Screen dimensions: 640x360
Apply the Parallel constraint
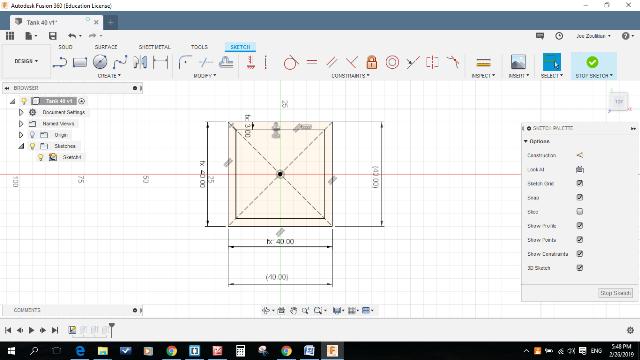[x=332, y=62]
